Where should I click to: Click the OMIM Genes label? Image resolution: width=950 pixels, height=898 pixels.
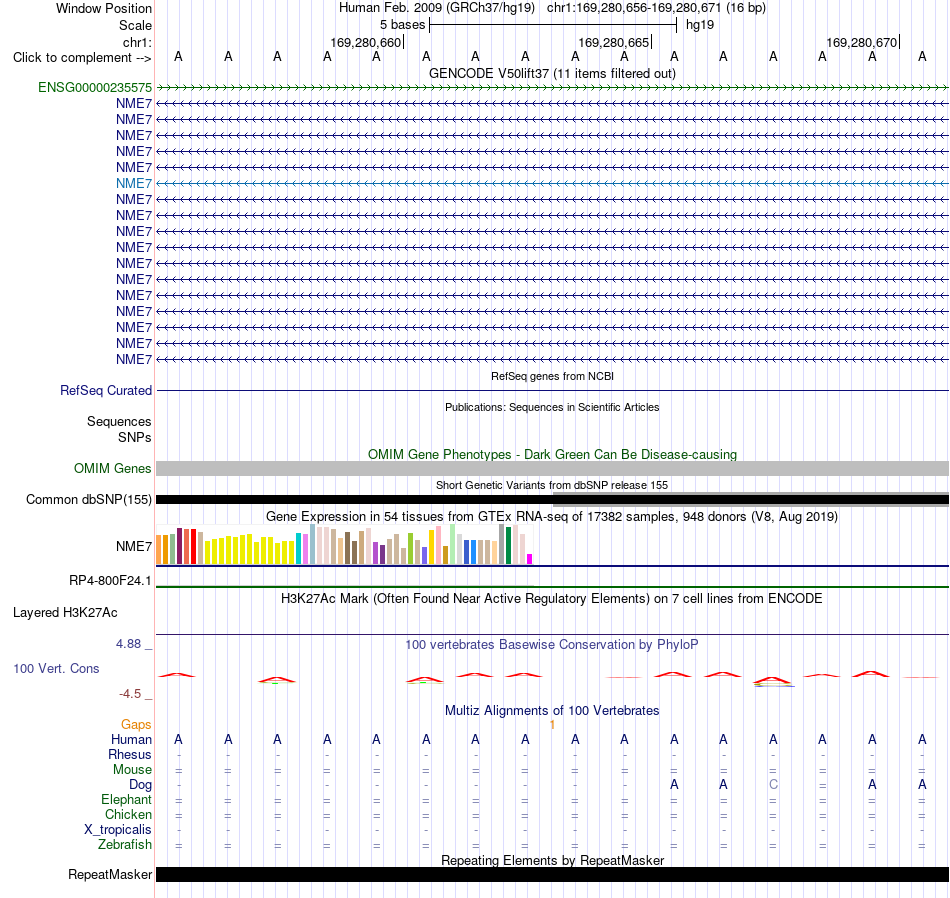(x=112, y=468)
